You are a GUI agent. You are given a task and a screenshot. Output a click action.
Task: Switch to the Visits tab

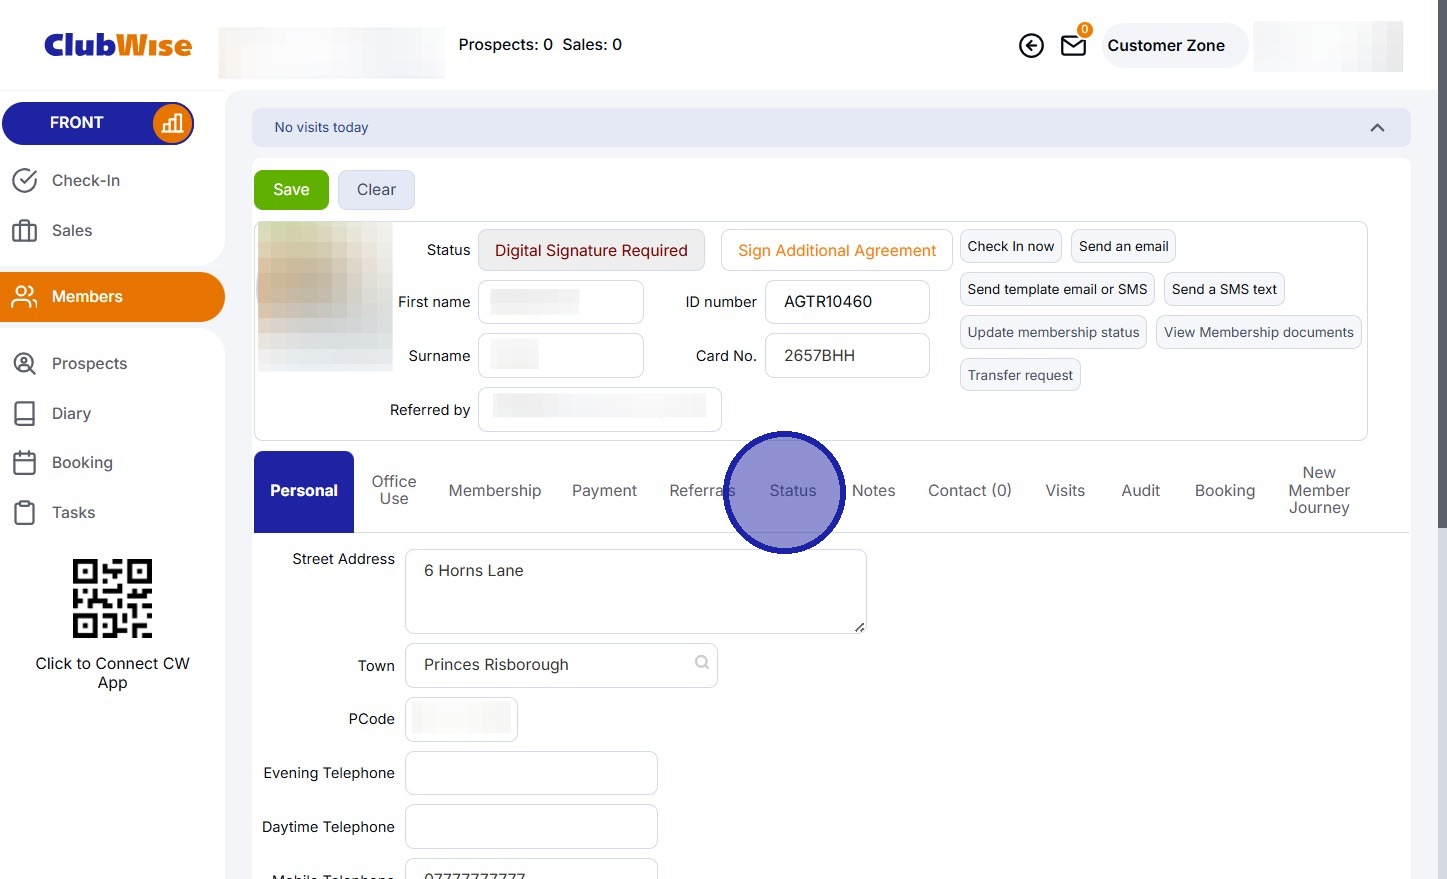click(x=1065, y=491)
